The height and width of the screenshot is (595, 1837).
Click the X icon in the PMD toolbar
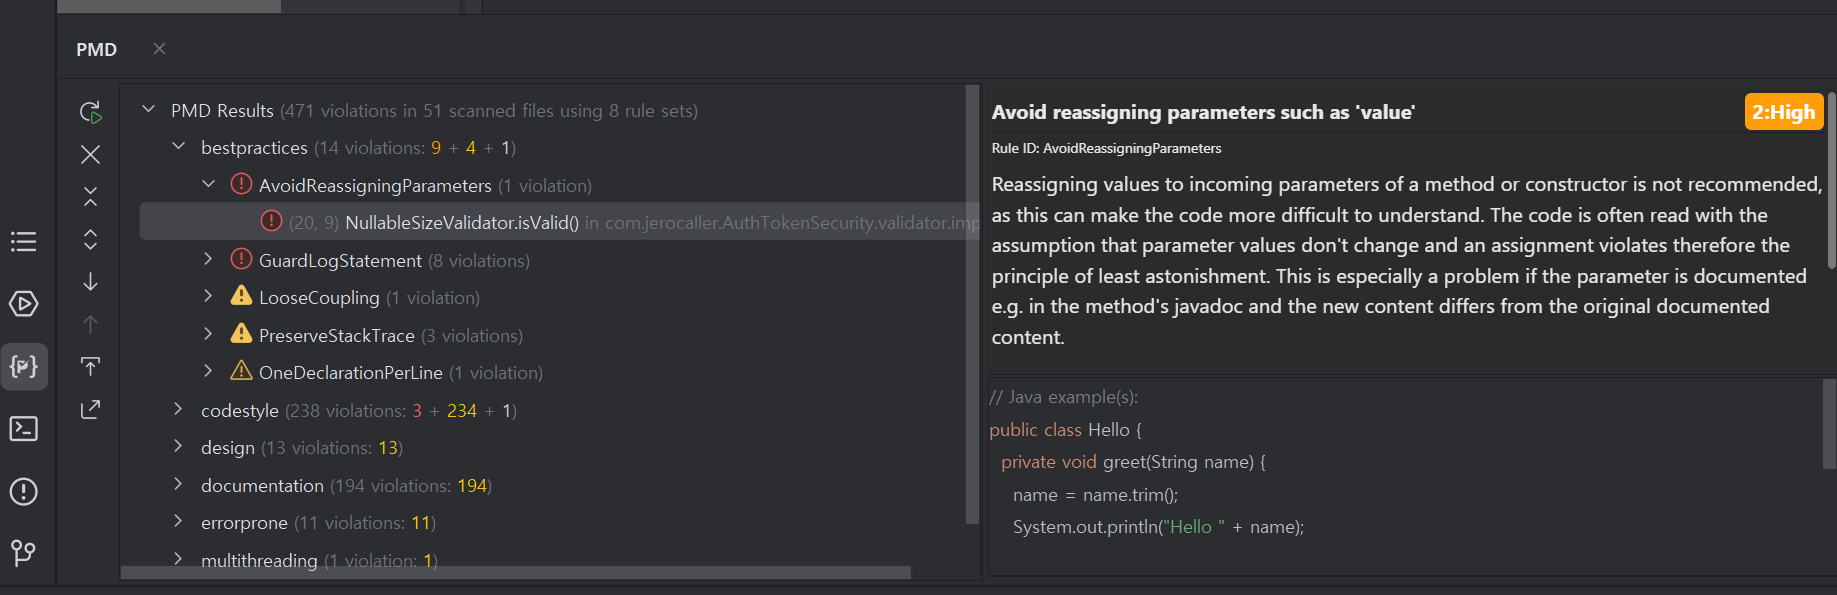(x=90, y=154)
